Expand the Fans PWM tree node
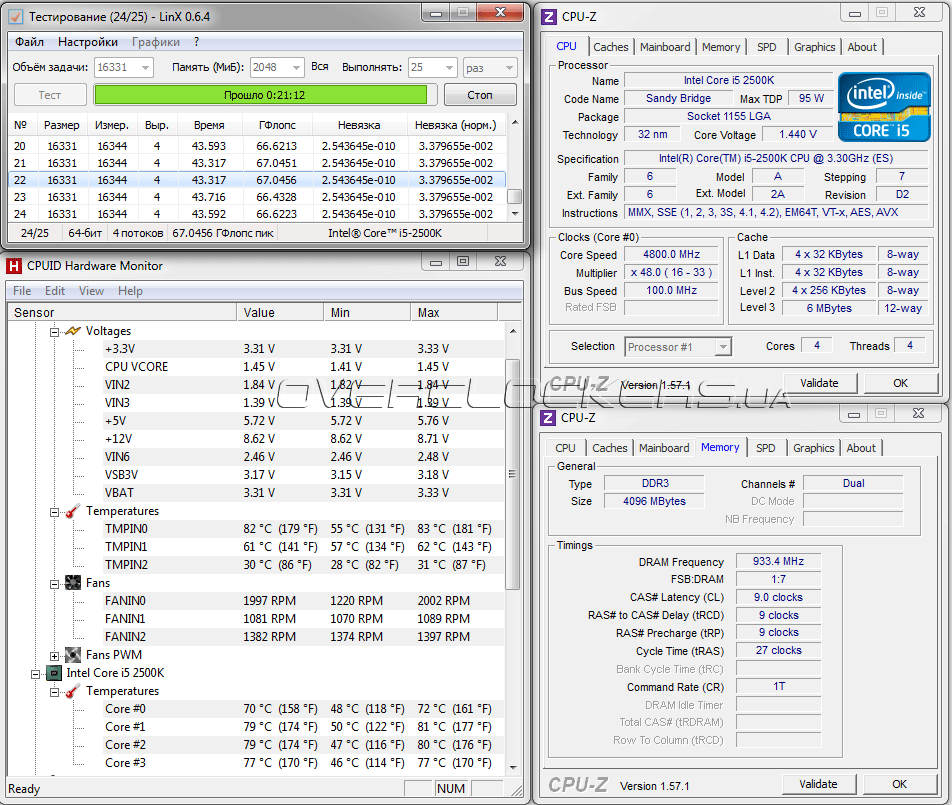 [x=54, y=655]
